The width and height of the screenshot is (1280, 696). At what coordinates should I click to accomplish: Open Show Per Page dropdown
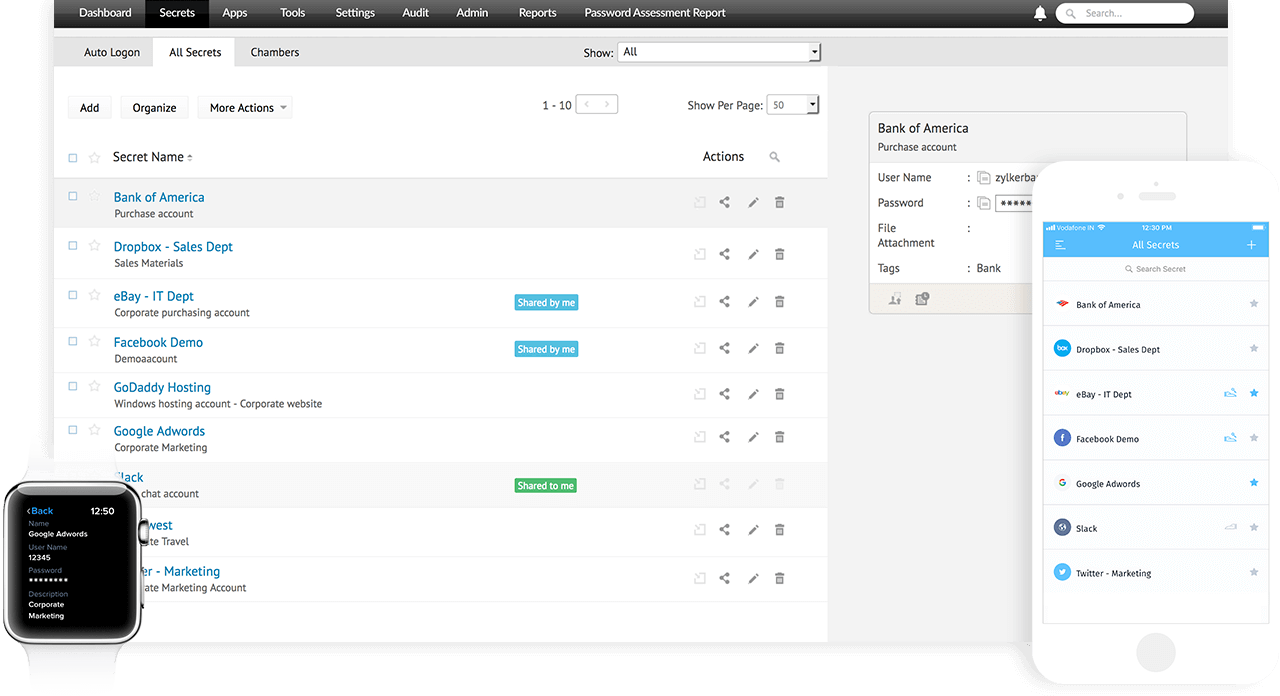(x=793, y=105)
